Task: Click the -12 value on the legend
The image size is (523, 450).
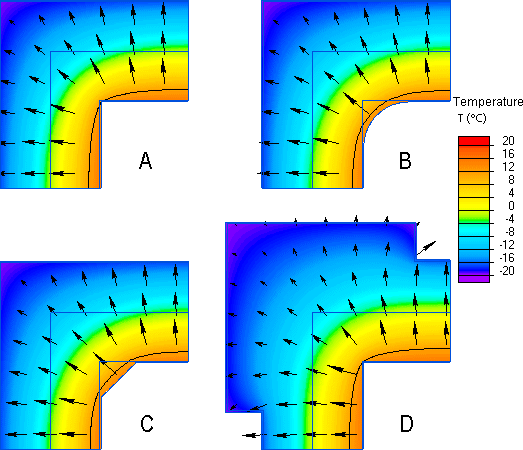Action: pos(507,245)
